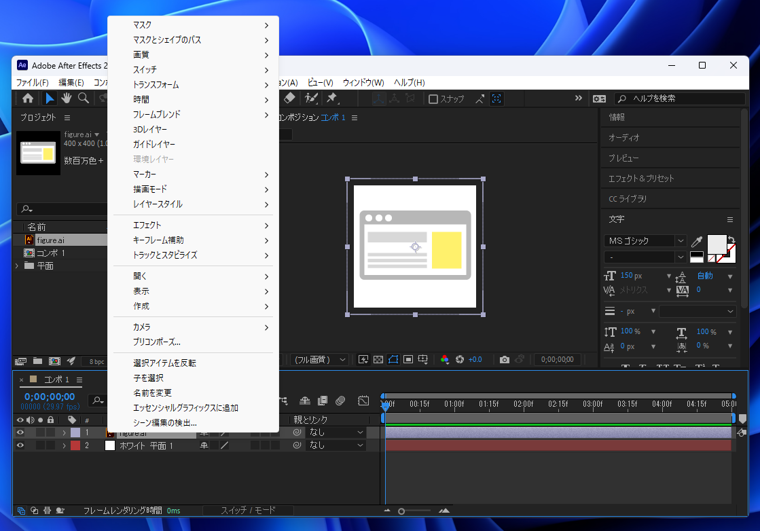Click the motion blur enable icon in timeline
The height and width of the screenshot is (531, 760).
coord(340,401)
